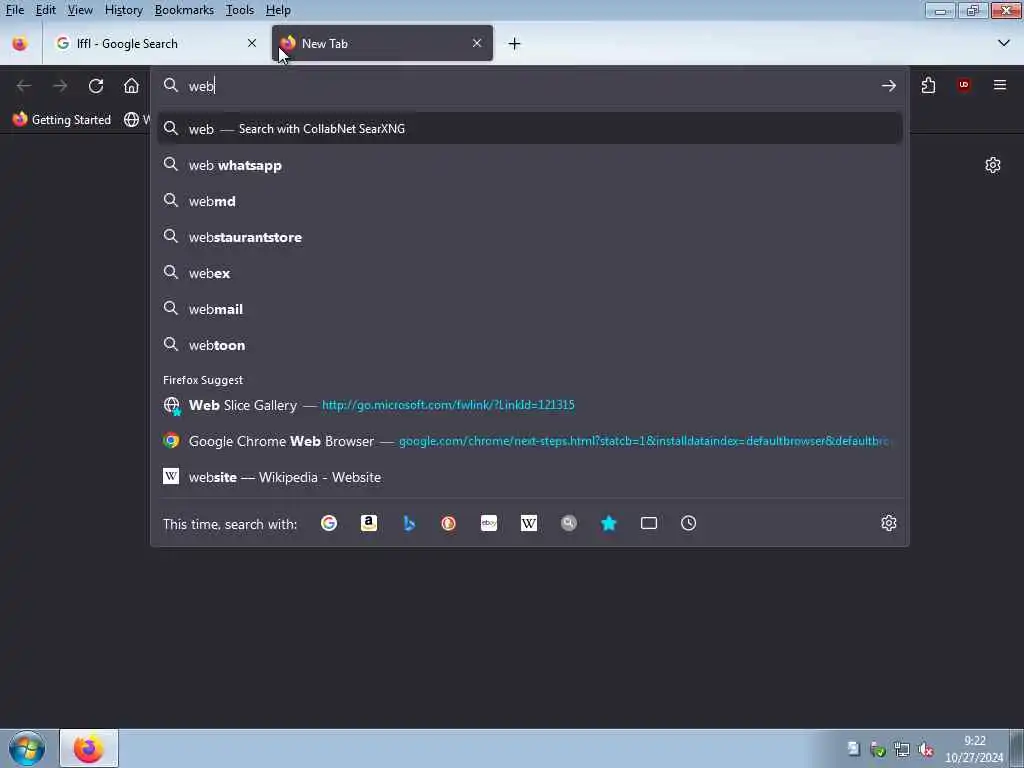This screenshot has height=768, width=1024.
Task: Open the Firefox application hamburger menu
Action: tap(999, 86)
